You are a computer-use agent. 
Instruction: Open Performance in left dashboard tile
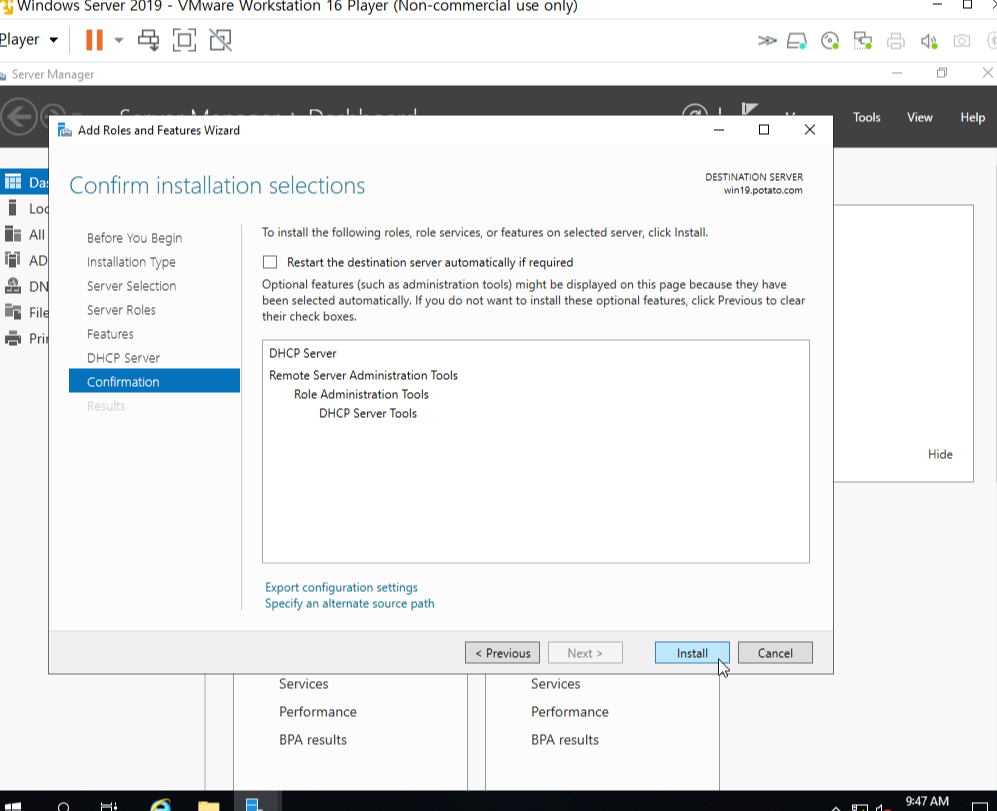(317, 712)
